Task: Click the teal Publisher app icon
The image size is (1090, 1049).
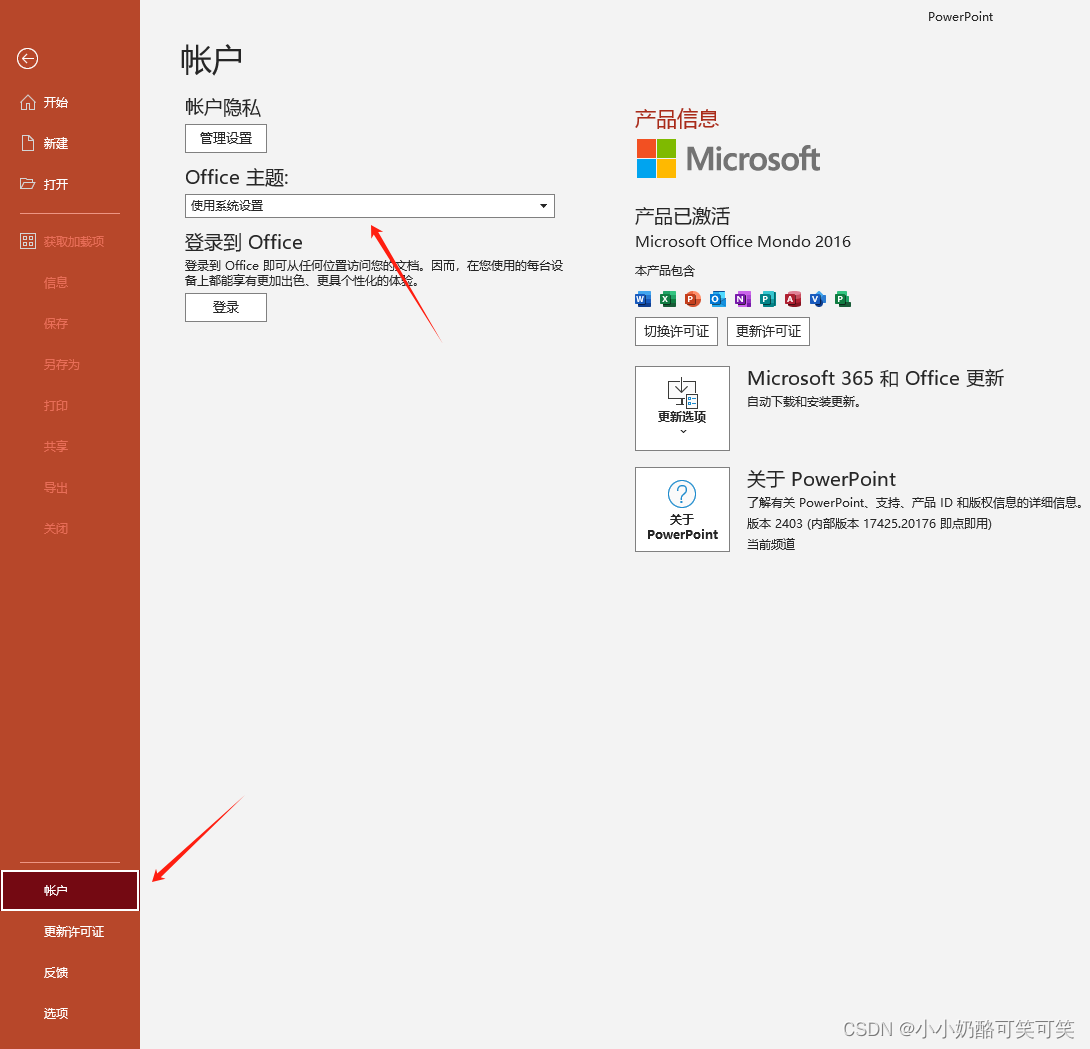Action: tap(767, 299)
